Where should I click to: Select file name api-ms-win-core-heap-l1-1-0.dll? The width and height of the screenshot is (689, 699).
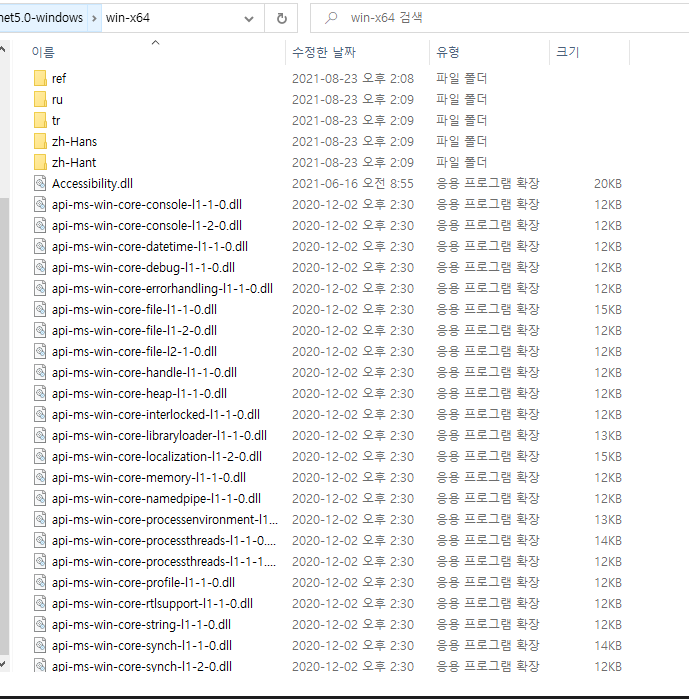point(139,393)
